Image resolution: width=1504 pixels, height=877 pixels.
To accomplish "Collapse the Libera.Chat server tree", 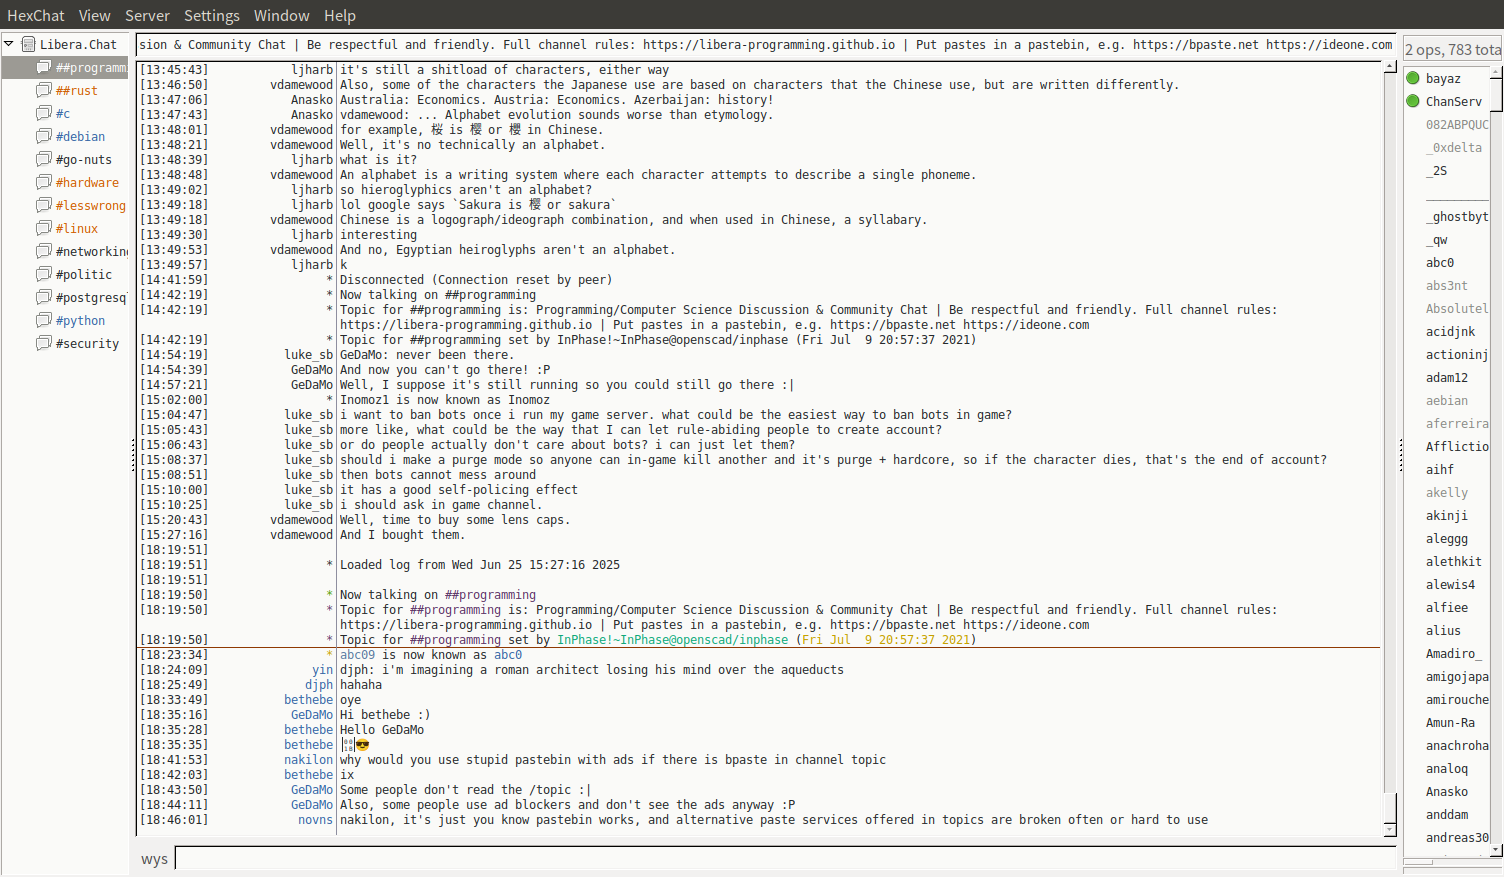I will [9, 44].
